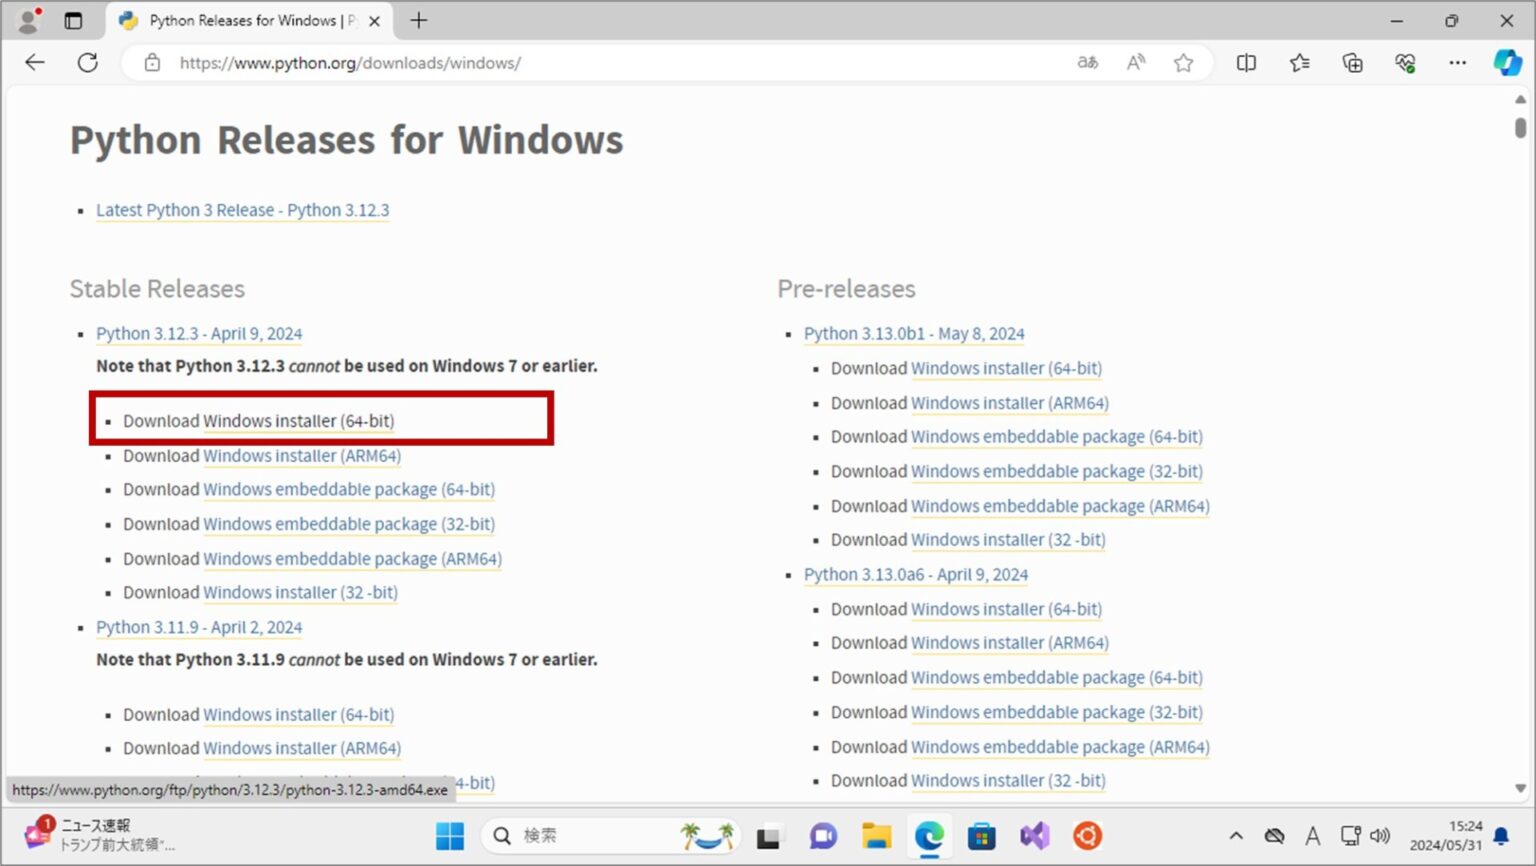
Task: Refresh the page with the reload icon
Action: (x=88, y=63)
